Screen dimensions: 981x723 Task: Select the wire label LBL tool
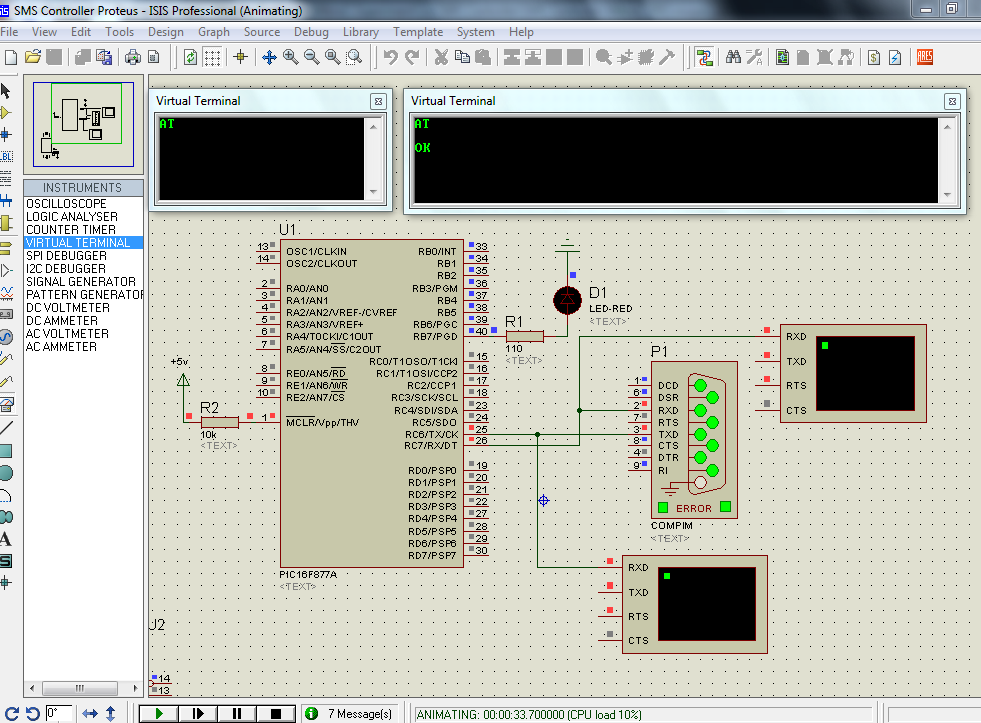[x=6, y=156]
